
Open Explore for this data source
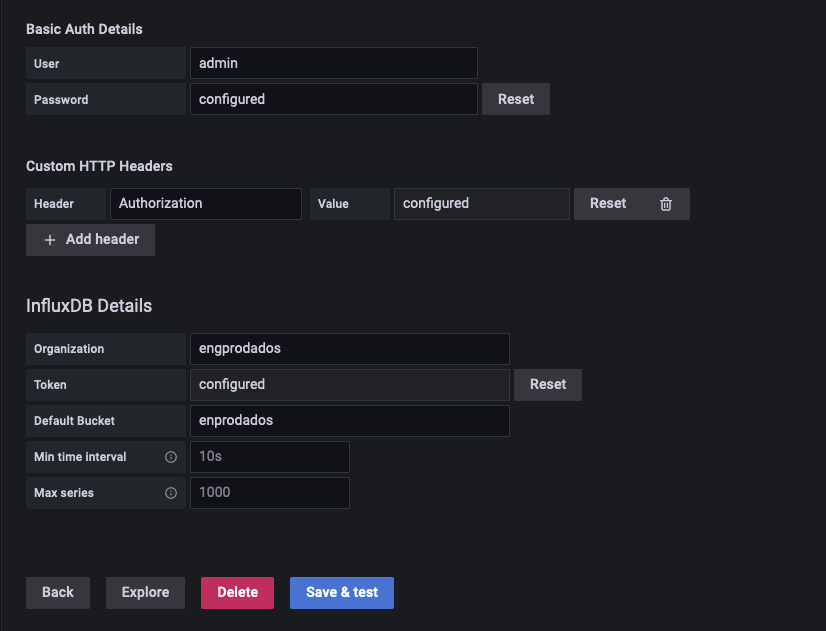(145, 593)
